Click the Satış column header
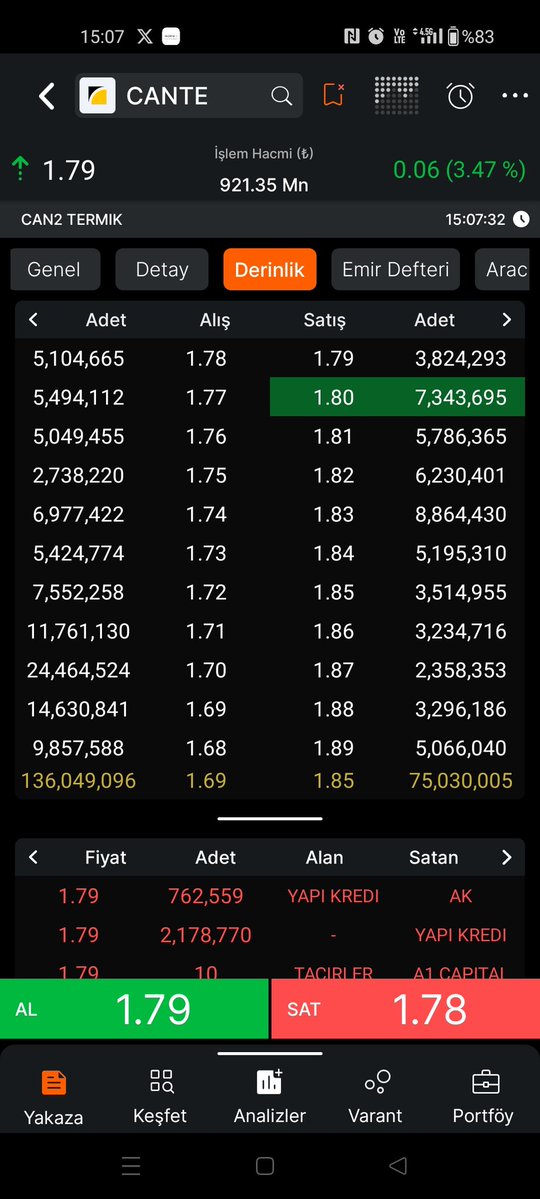 pos(324,320)
